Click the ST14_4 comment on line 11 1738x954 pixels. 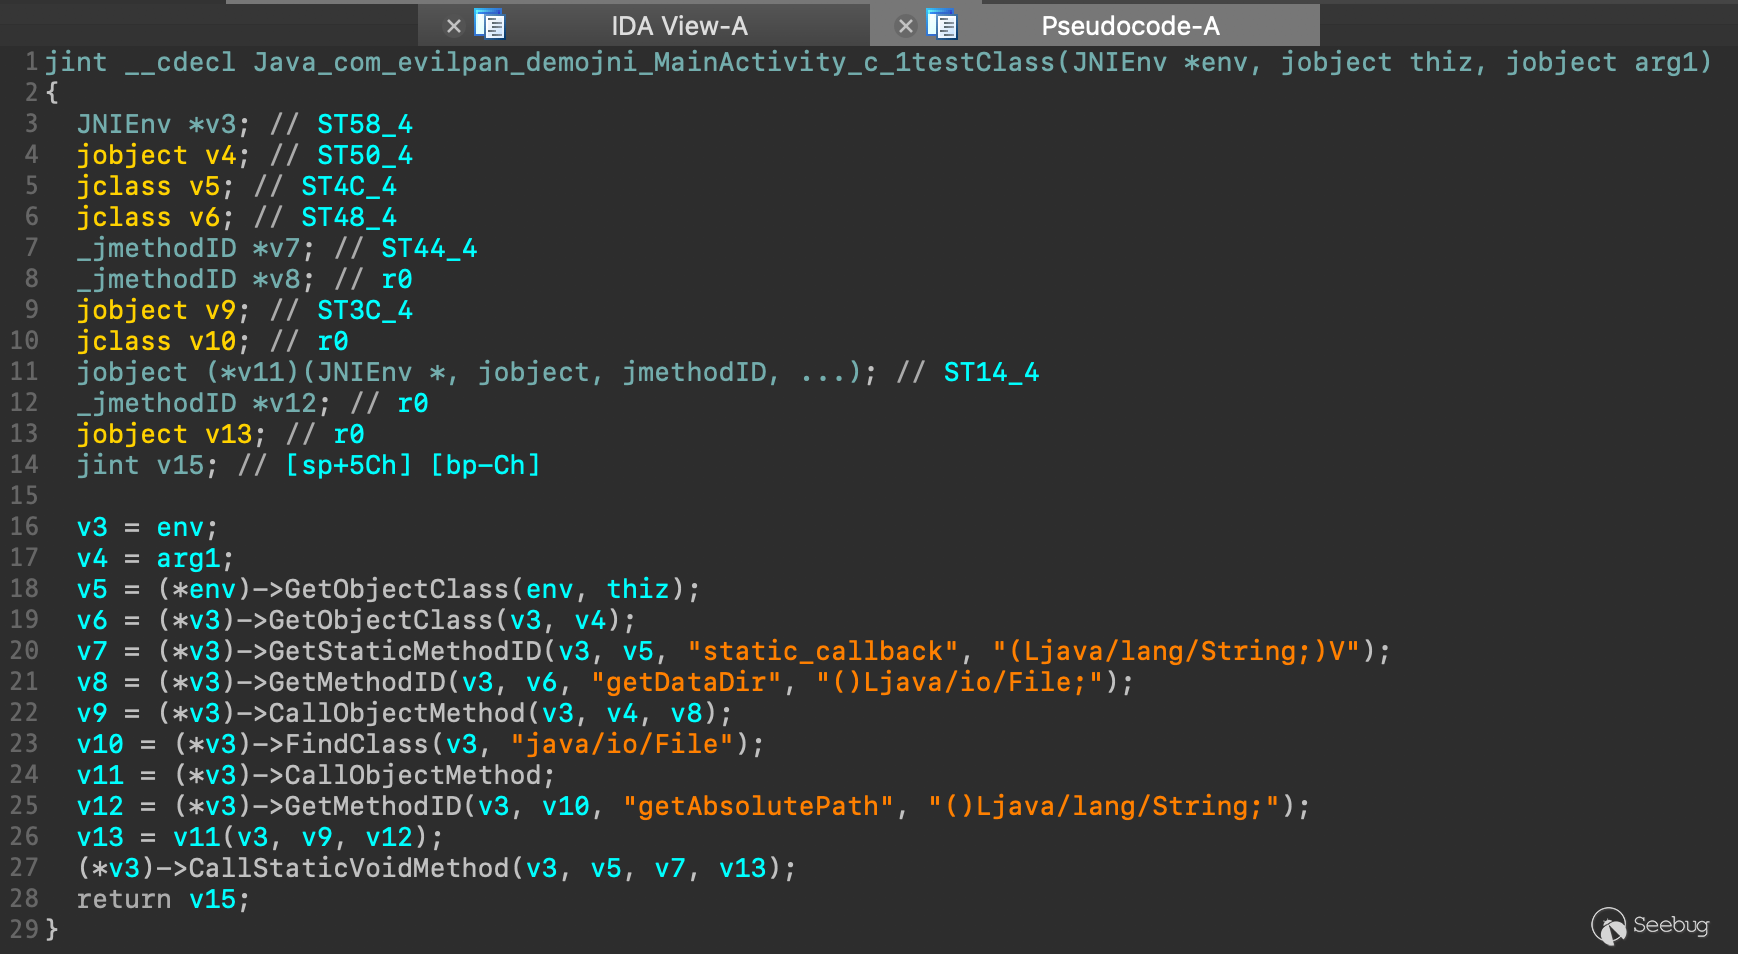click(x=991, y=372)
